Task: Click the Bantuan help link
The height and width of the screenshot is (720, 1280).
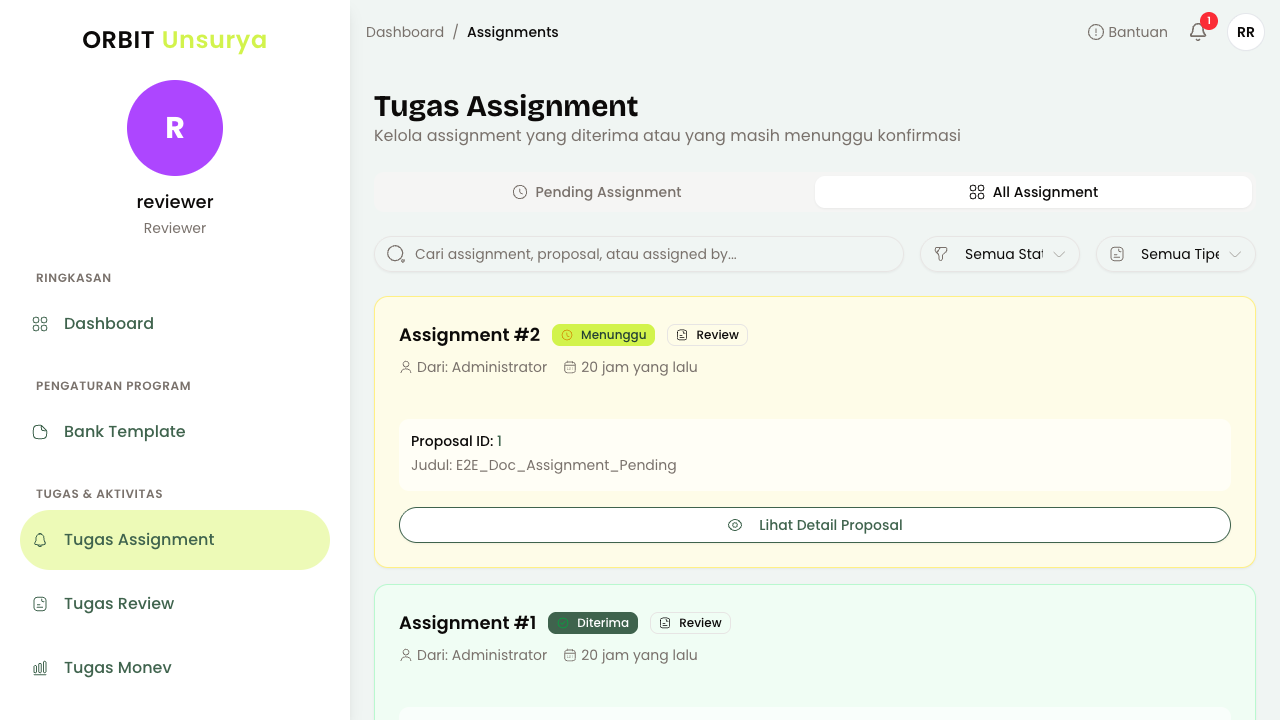Action: tap(1128, 32)
